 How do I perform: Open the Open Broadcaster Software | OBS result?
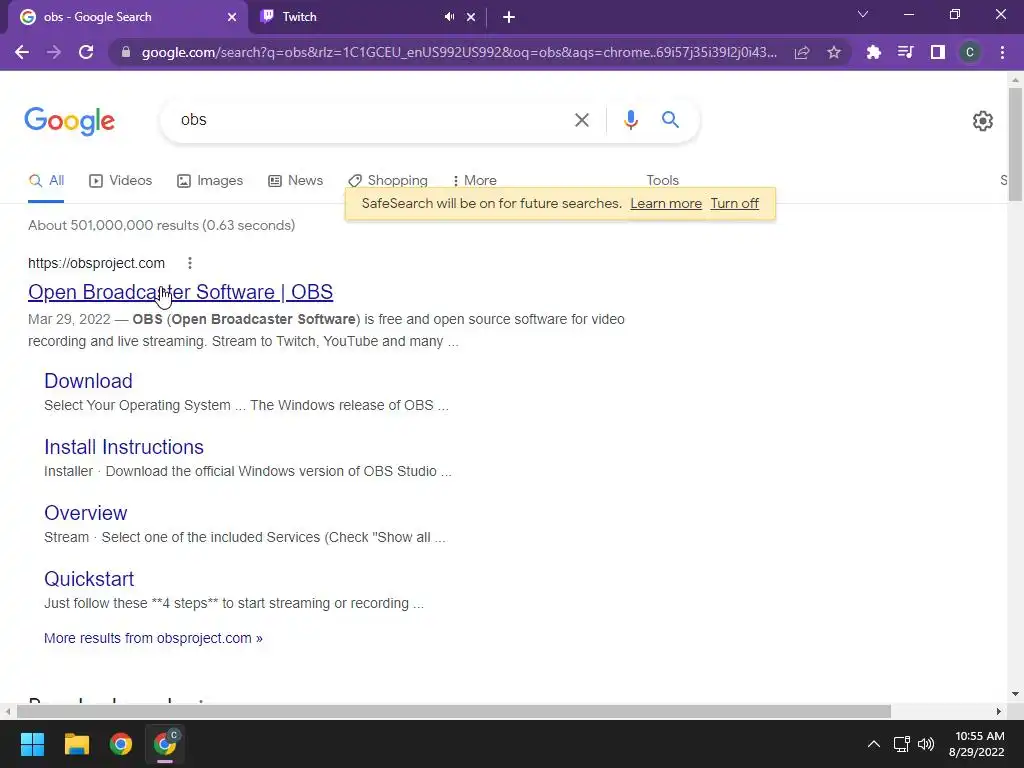[180, 292]
